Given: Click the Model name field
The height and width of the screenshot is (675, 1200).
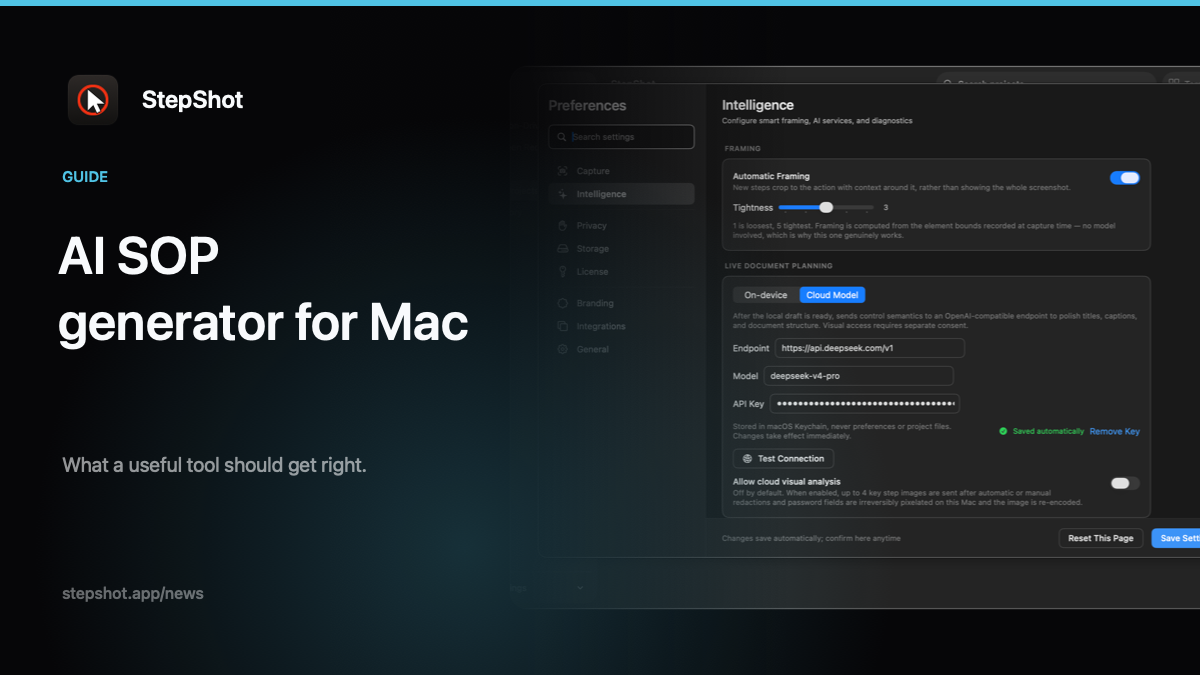Looking at the screenshot, I should click(859, 376).
